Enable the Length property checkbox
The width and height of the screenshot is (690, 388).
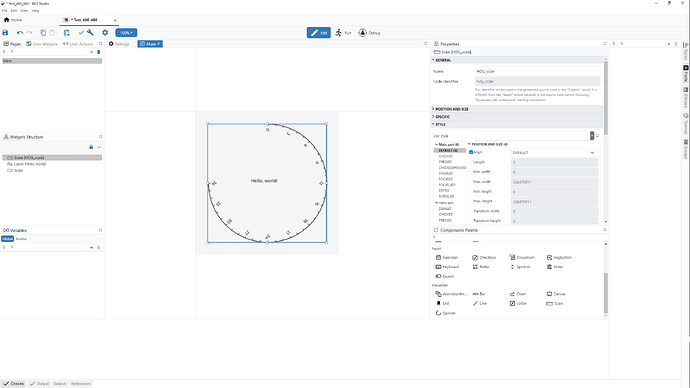(x=471, y=162)
